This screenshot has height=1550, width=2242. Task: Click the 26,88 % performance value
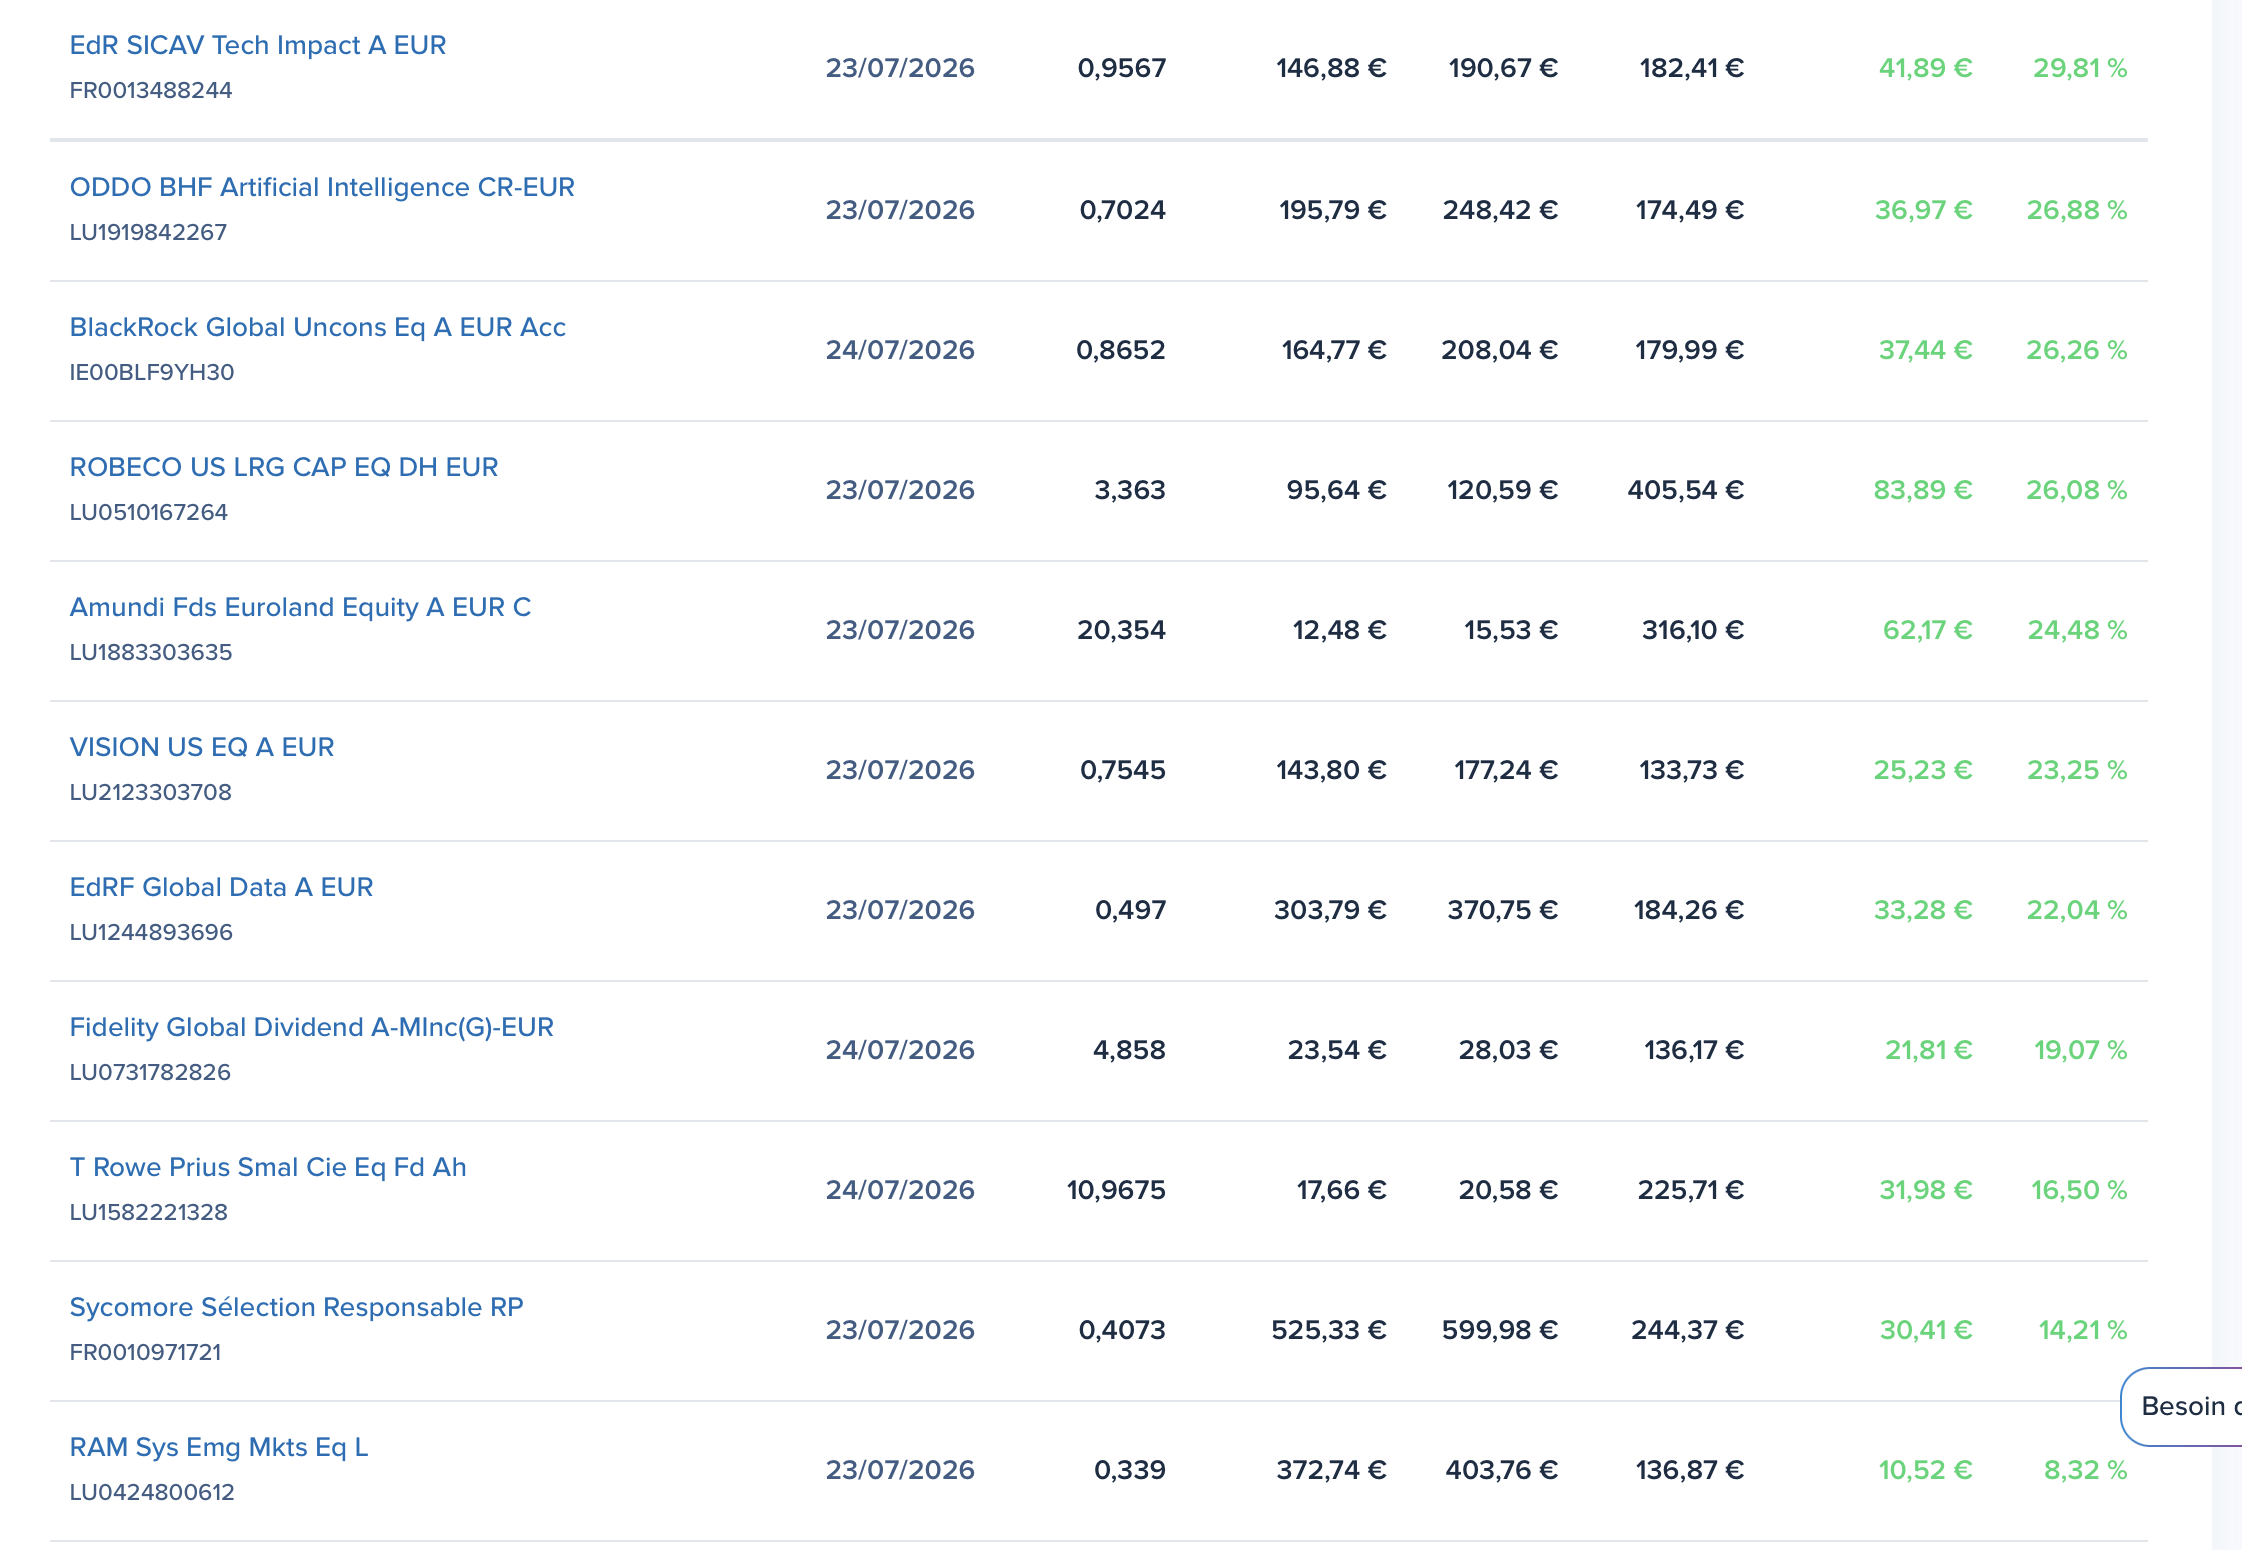pos(2077,210)
